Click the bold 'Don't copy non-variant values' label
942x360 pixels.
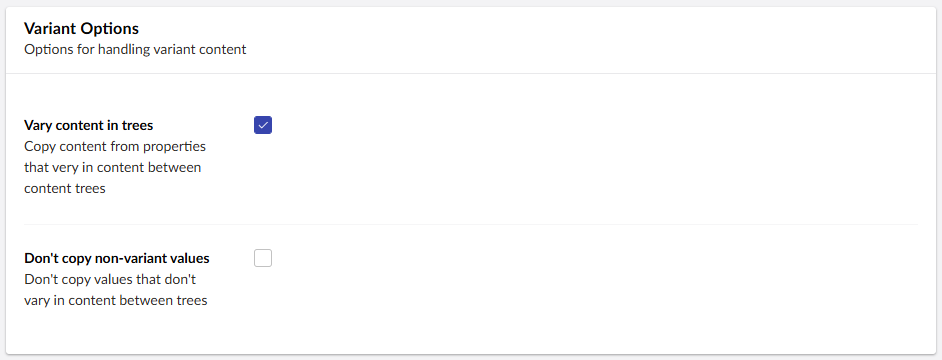[x=117, y=258]
